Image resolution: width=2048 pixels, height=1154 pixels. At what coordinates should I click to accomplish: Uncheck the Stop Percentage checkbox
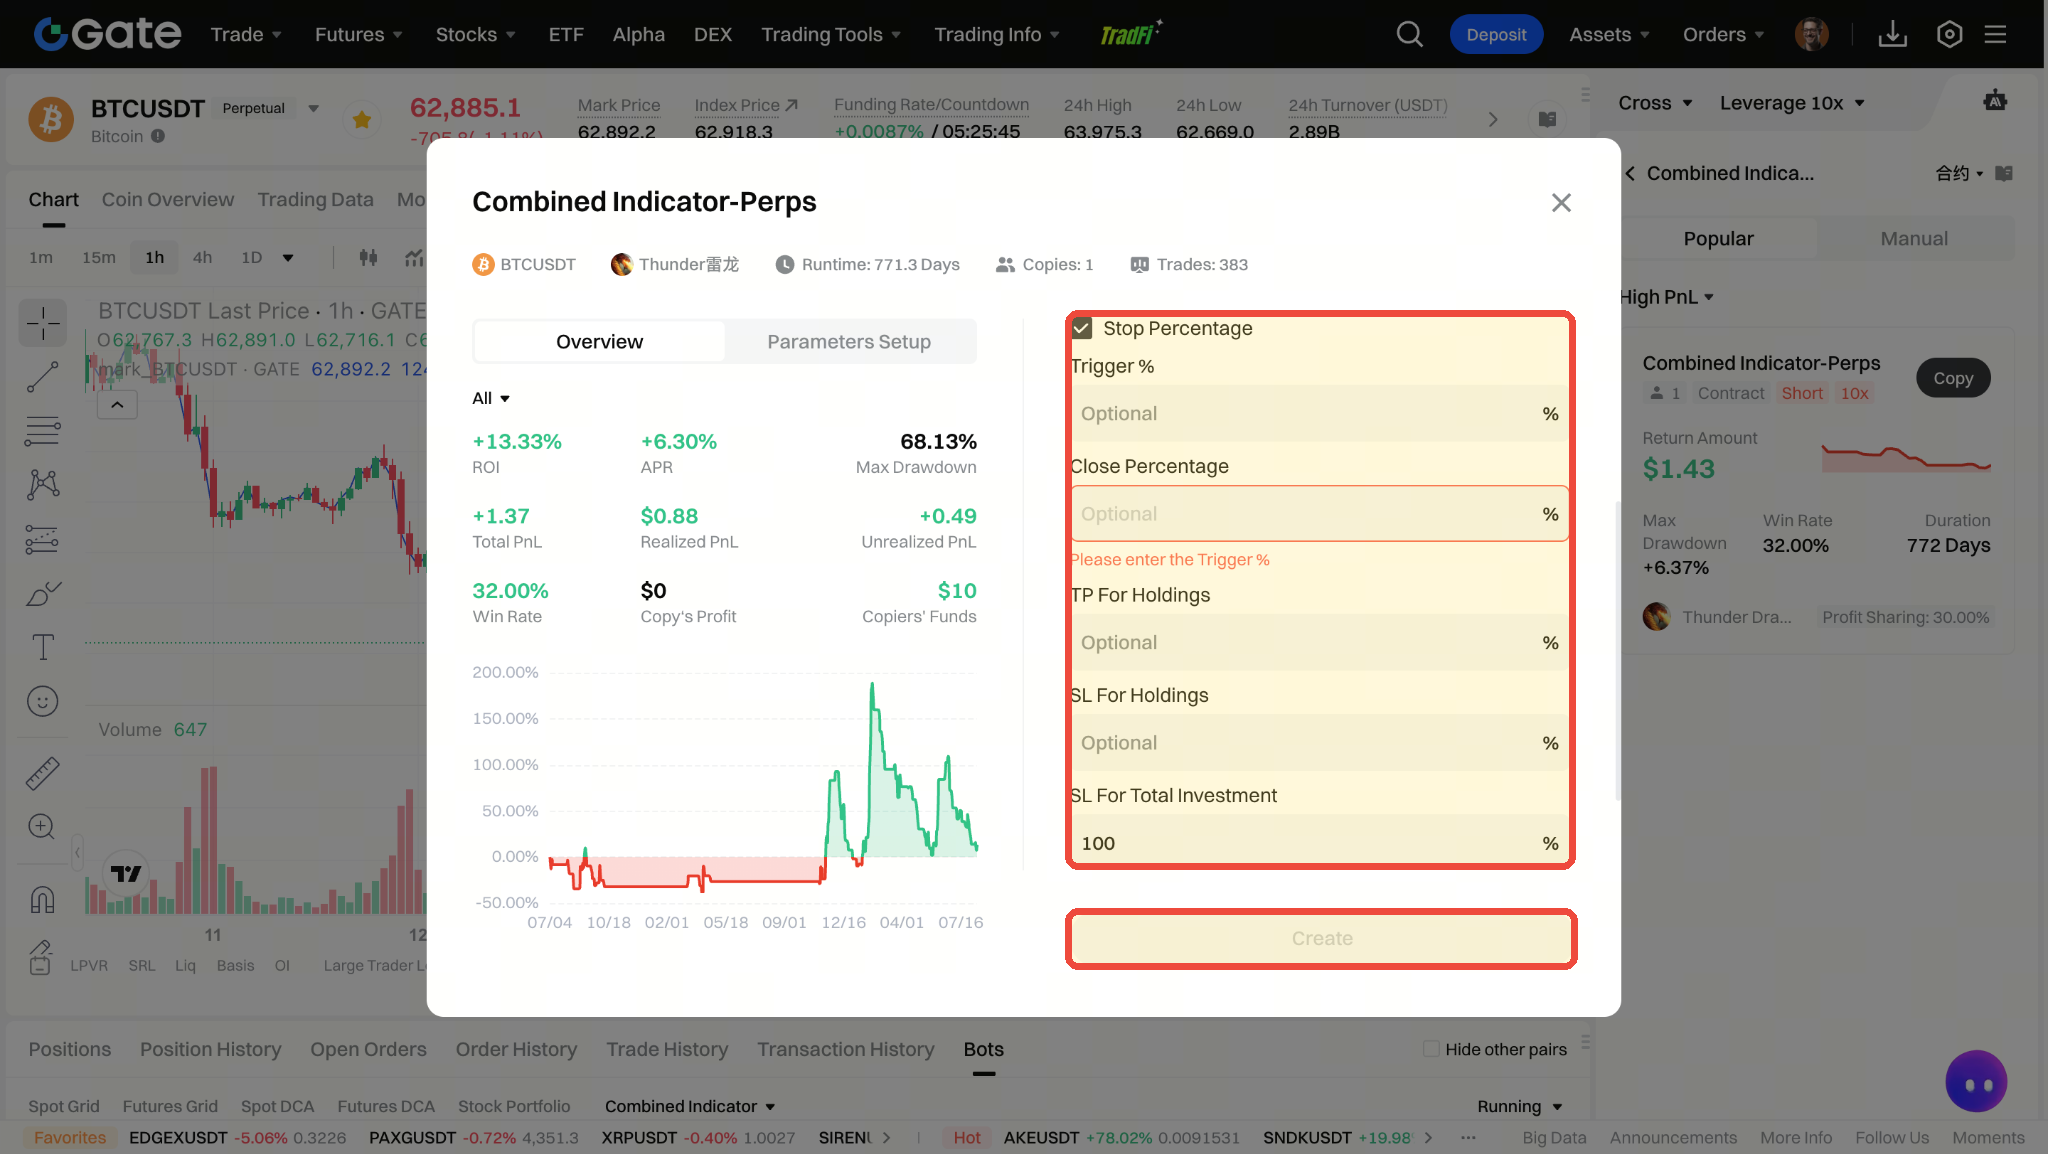tap(1081, 328)
